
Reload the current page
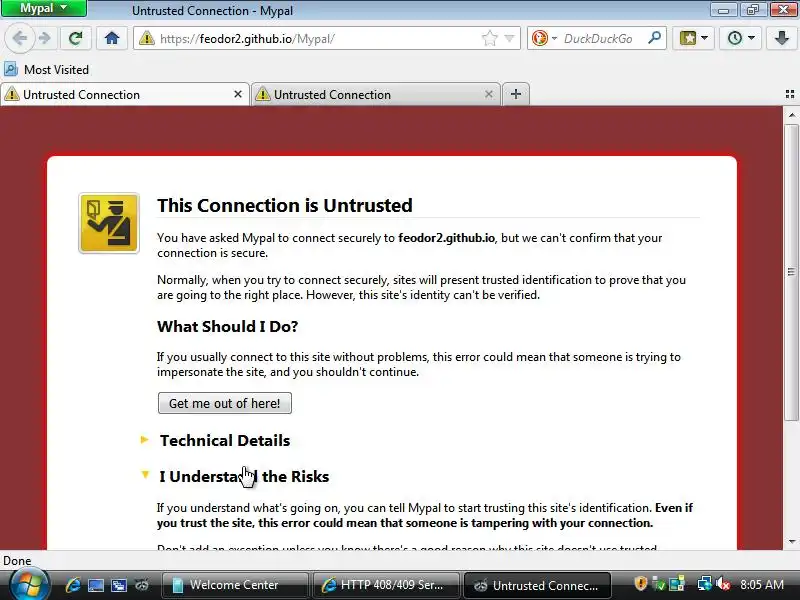(x=76, y=38)
